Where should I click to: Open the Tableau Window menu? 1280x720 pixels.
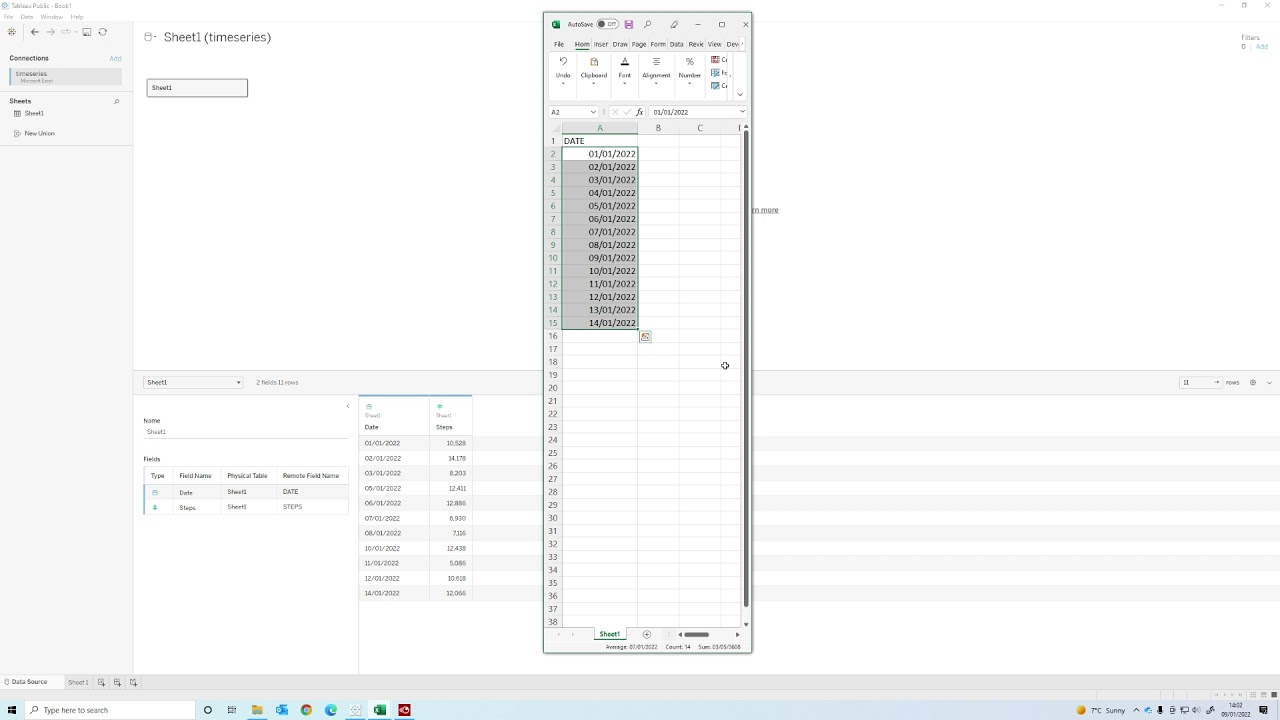point(52,17)
